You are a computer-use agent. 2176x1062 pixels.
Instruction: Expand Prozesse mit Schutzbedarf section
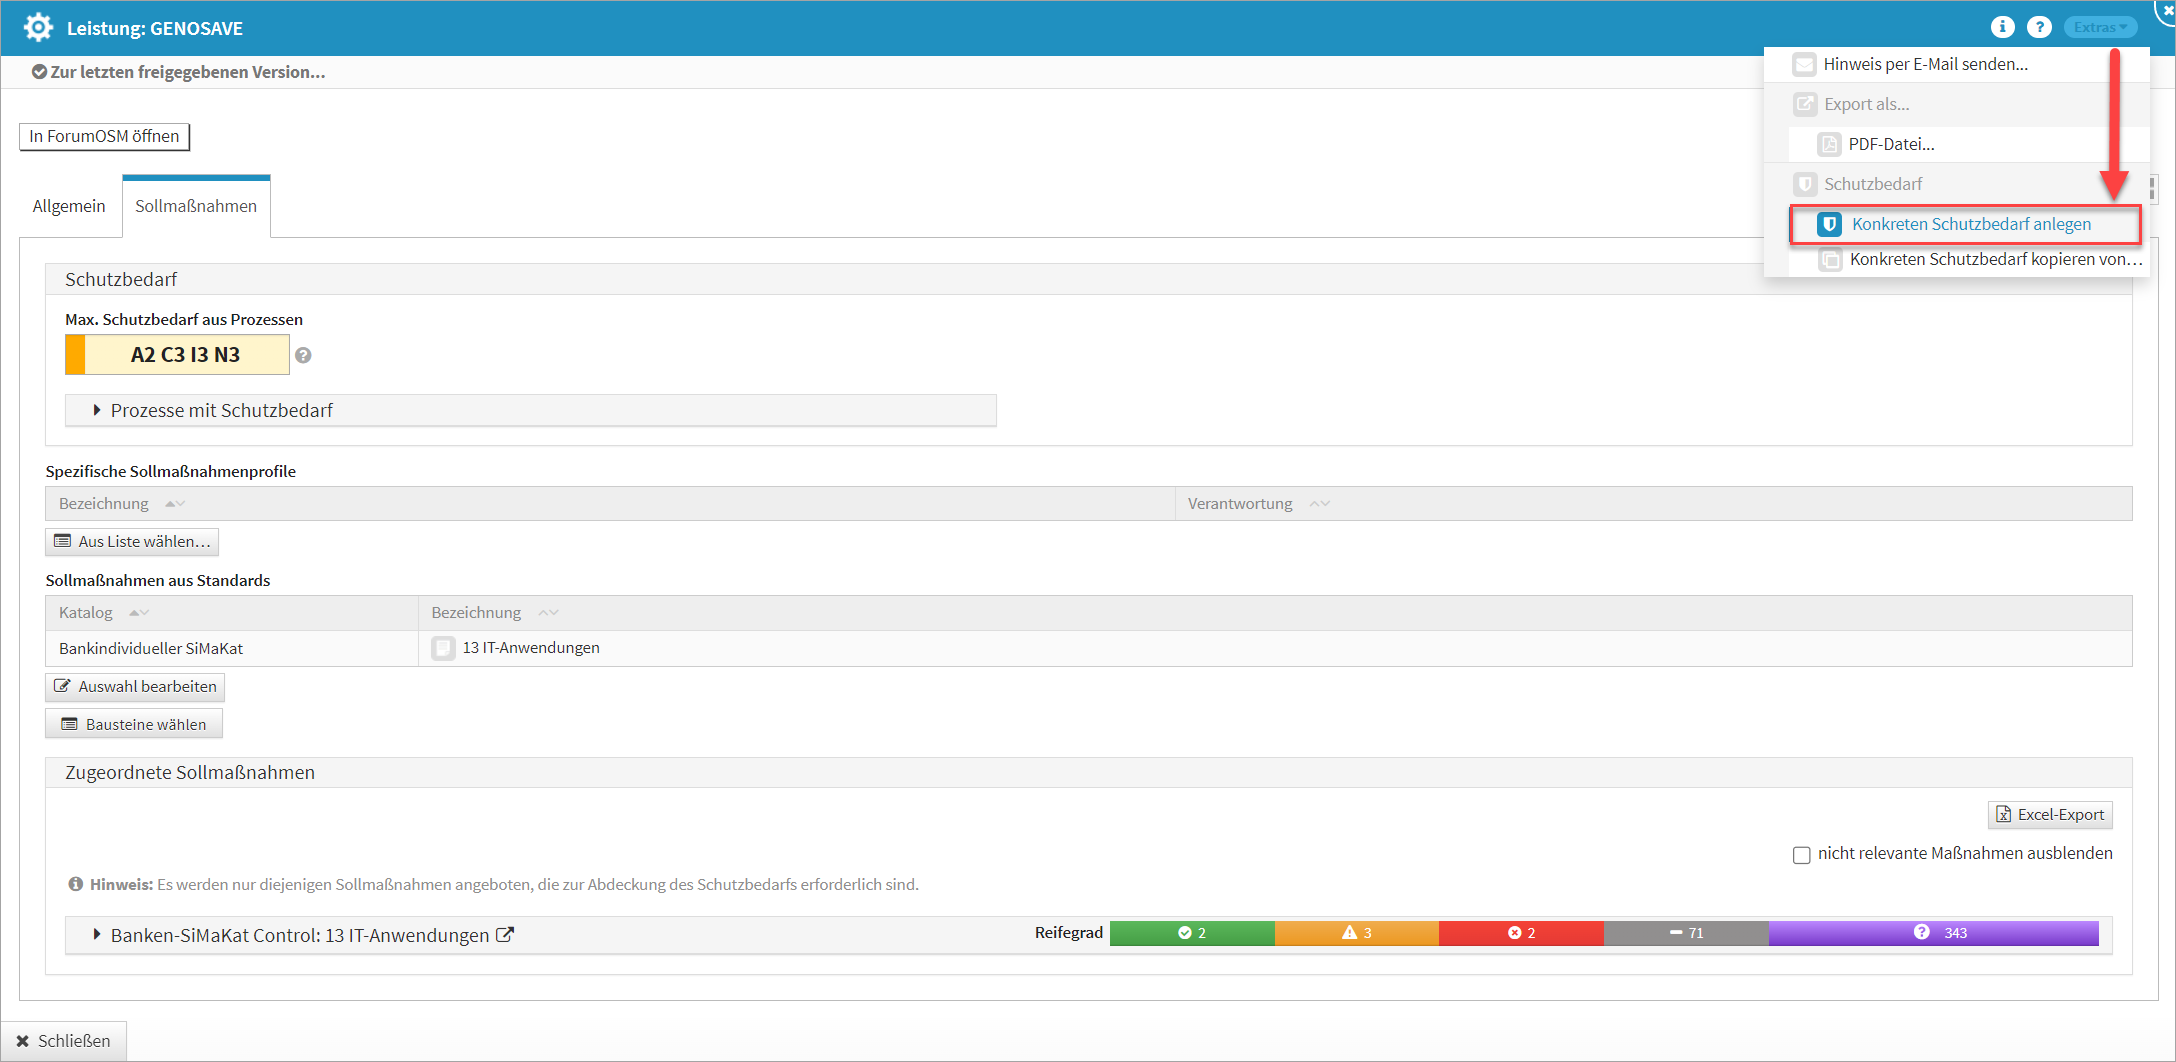click(97, 410)
